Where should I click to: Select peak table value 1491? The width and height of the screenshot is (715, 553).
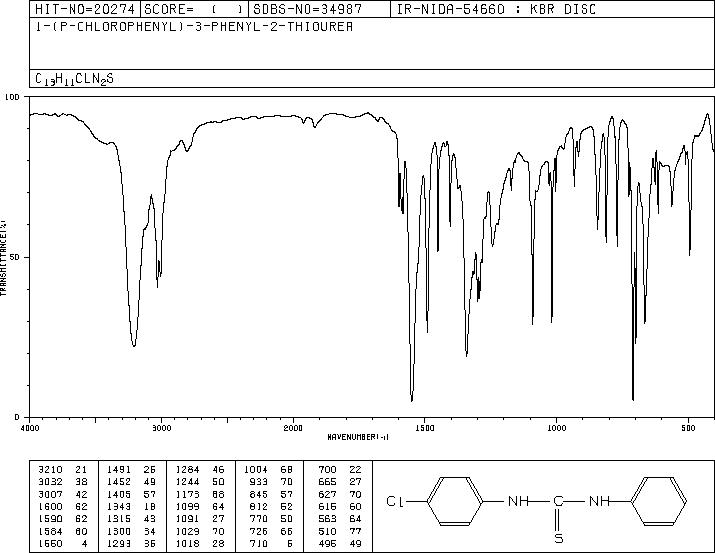click(x=119, y=470)
